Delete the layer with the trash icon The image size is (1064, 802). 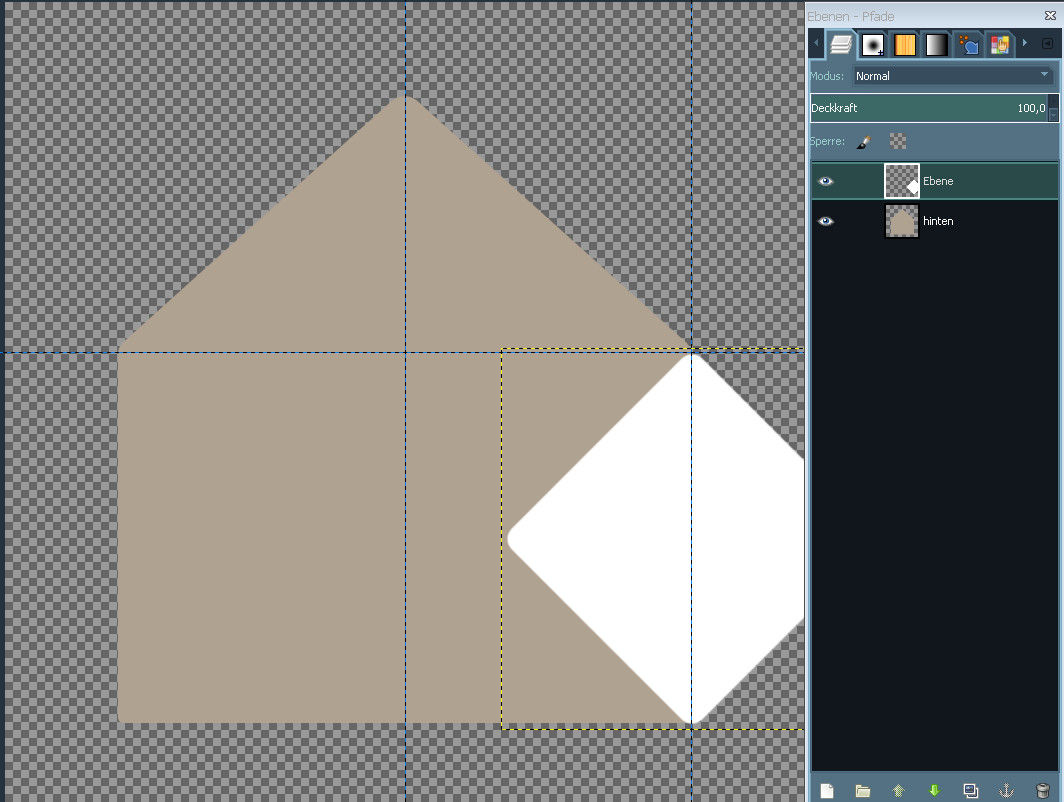click(x=1043, y=791)
